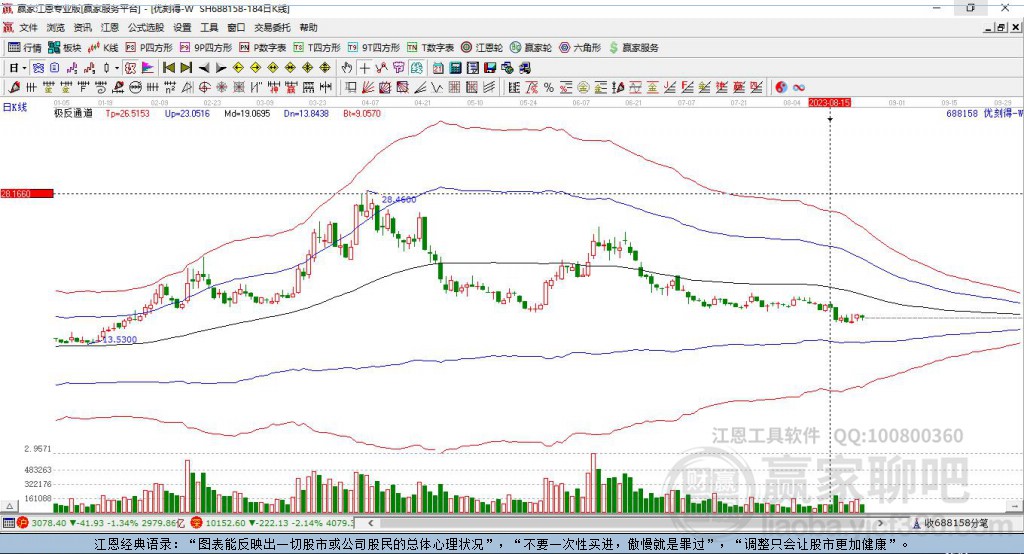Click the gradient colored triangle icon
The height and width of the screenshot is (554, 1024).
[x=148, y=68]
